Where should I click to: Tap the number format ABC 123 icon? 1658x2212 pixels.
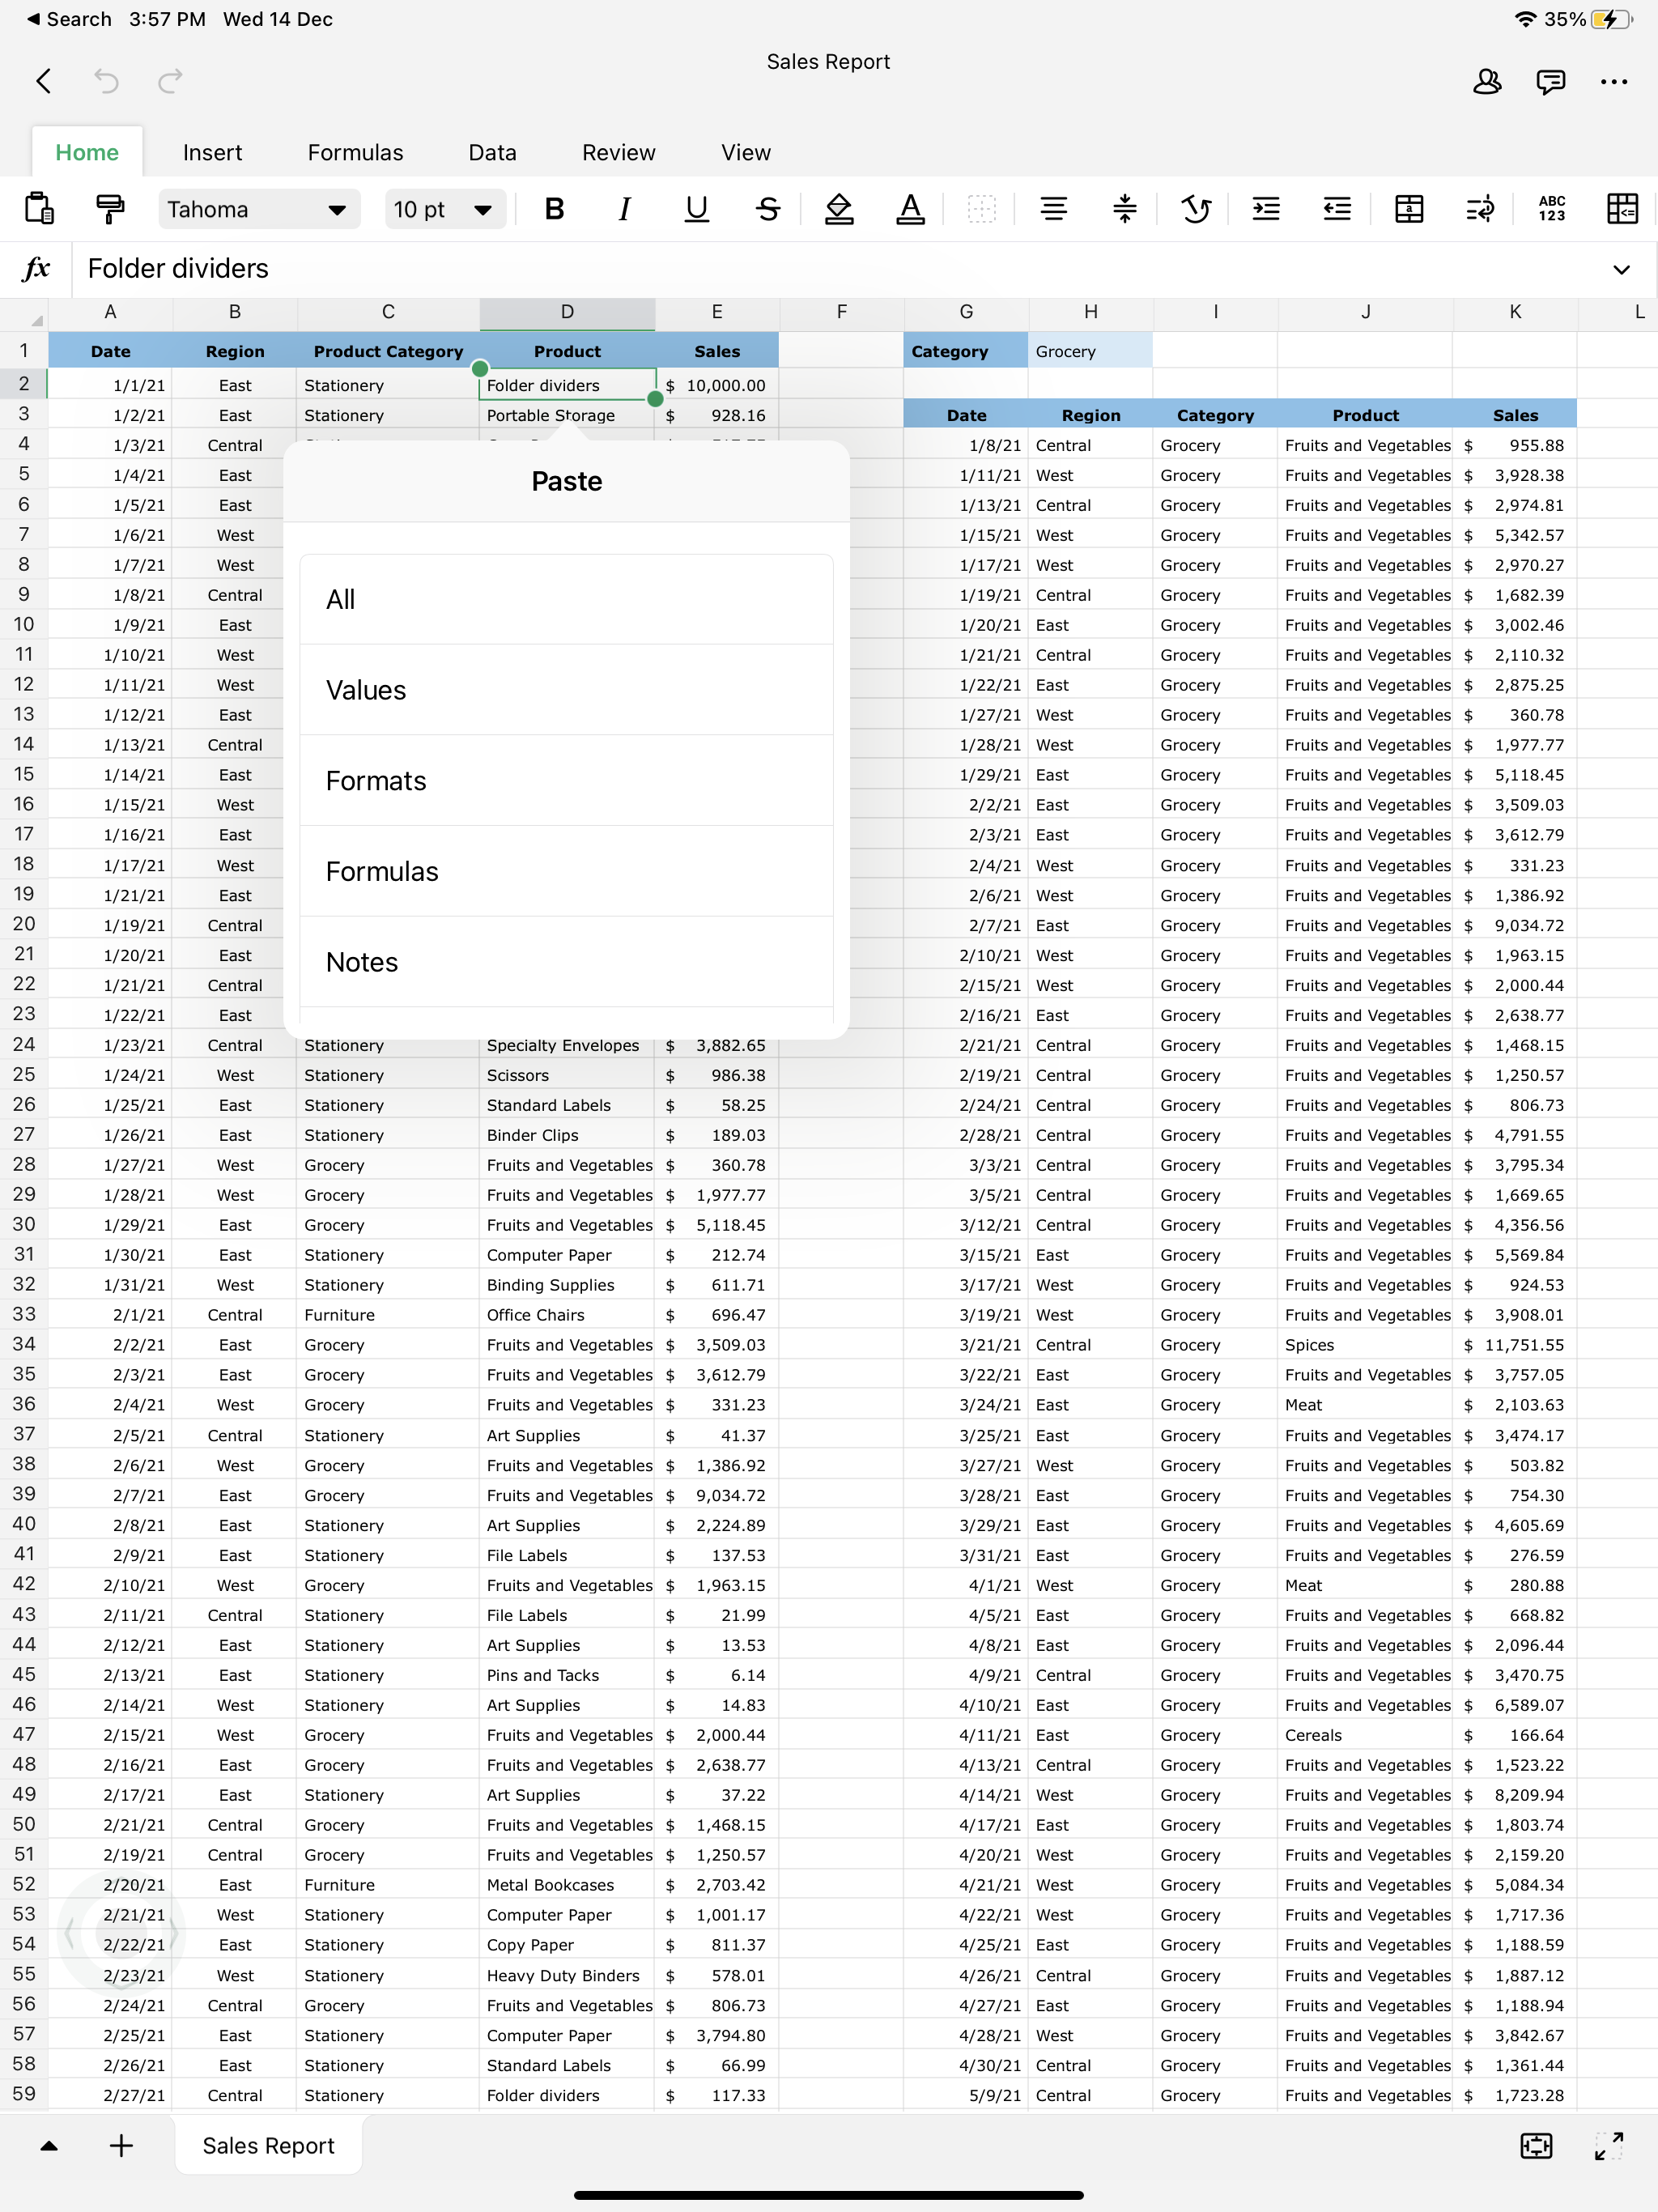1551,209
